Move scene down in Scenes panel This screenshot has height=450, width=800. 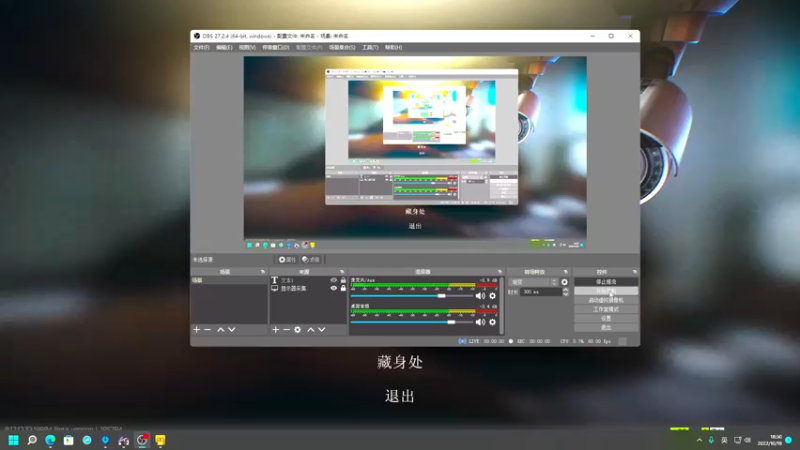pyautogui.click(x=232, y=330)
